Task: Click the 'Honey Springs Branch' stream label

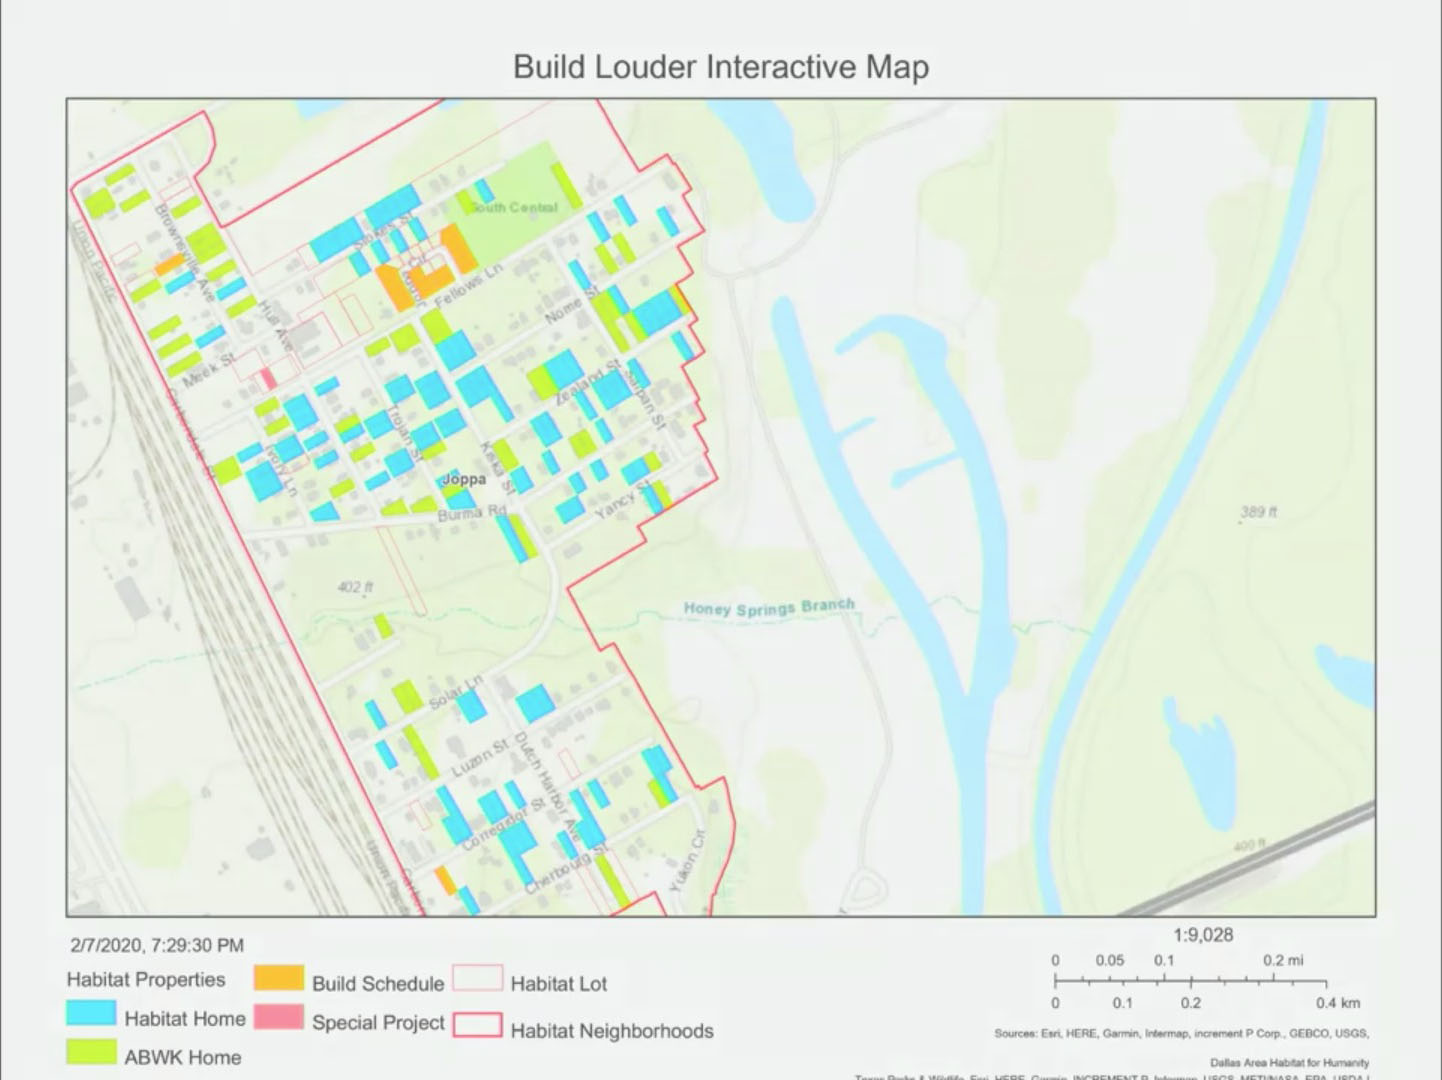Action: point(769,607)
